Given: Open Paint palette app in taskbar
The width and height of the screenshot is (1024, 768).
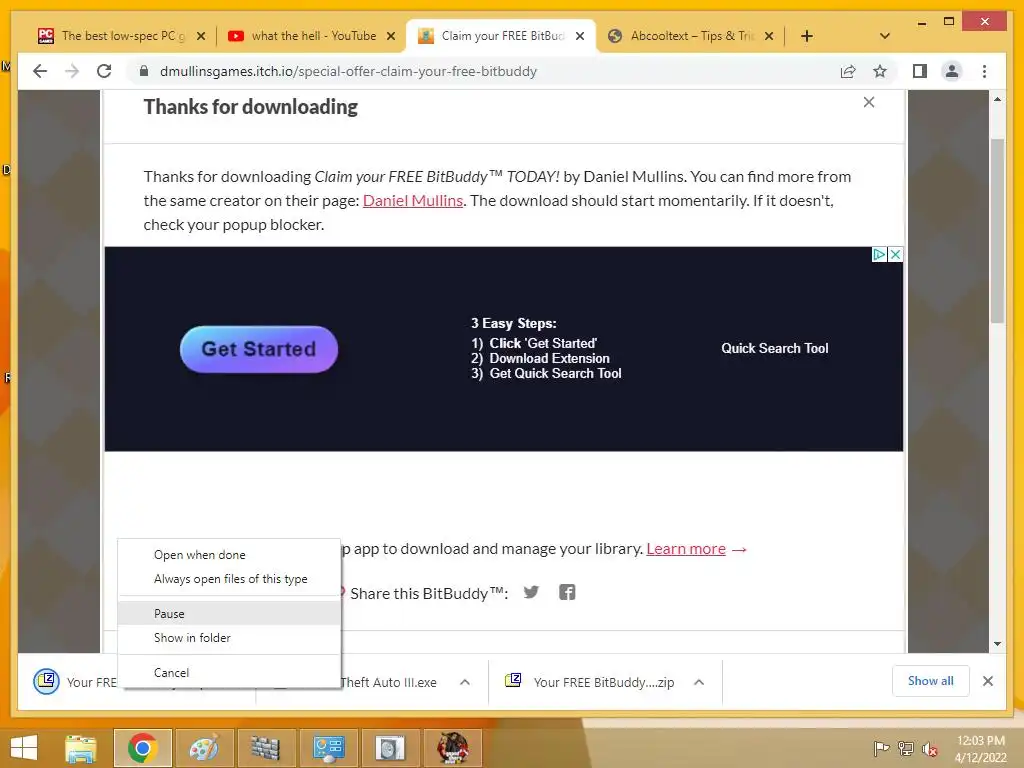Looking at the screenshot, I should pyautogui.click(x=204, y=748).
